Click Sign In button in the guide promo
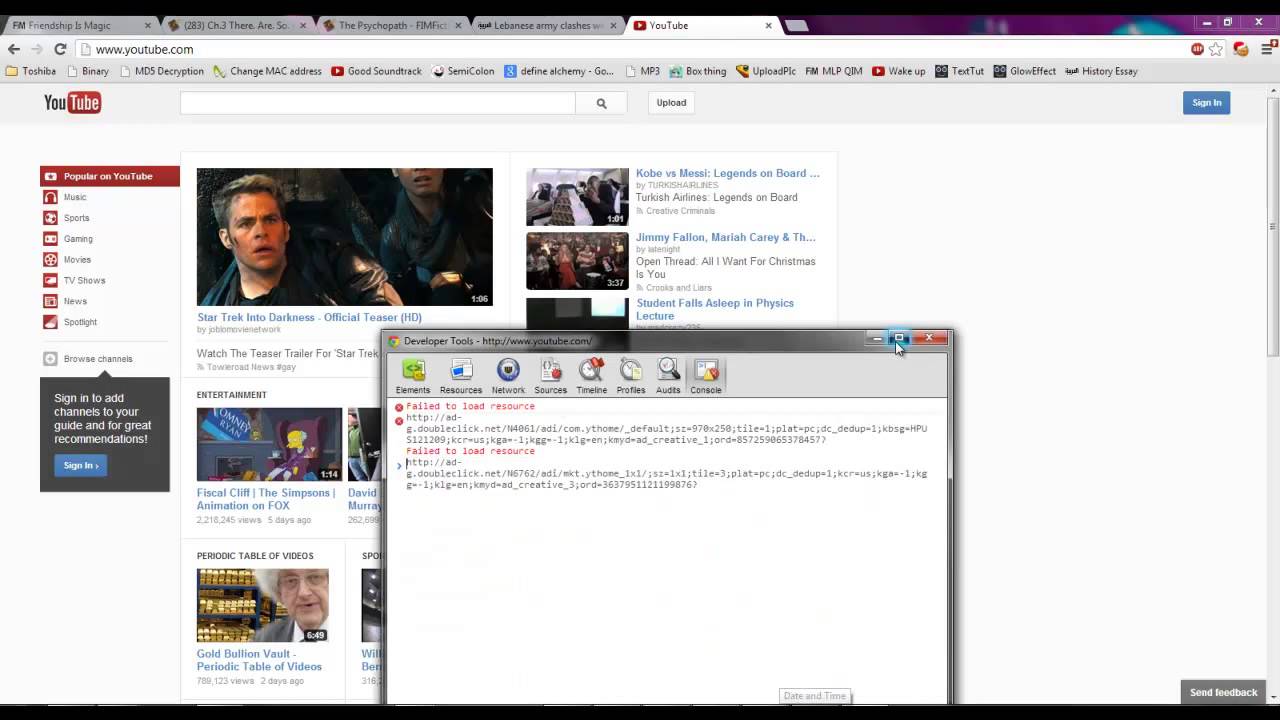The height and width of the screenshot is (720, 1280). 80,465
